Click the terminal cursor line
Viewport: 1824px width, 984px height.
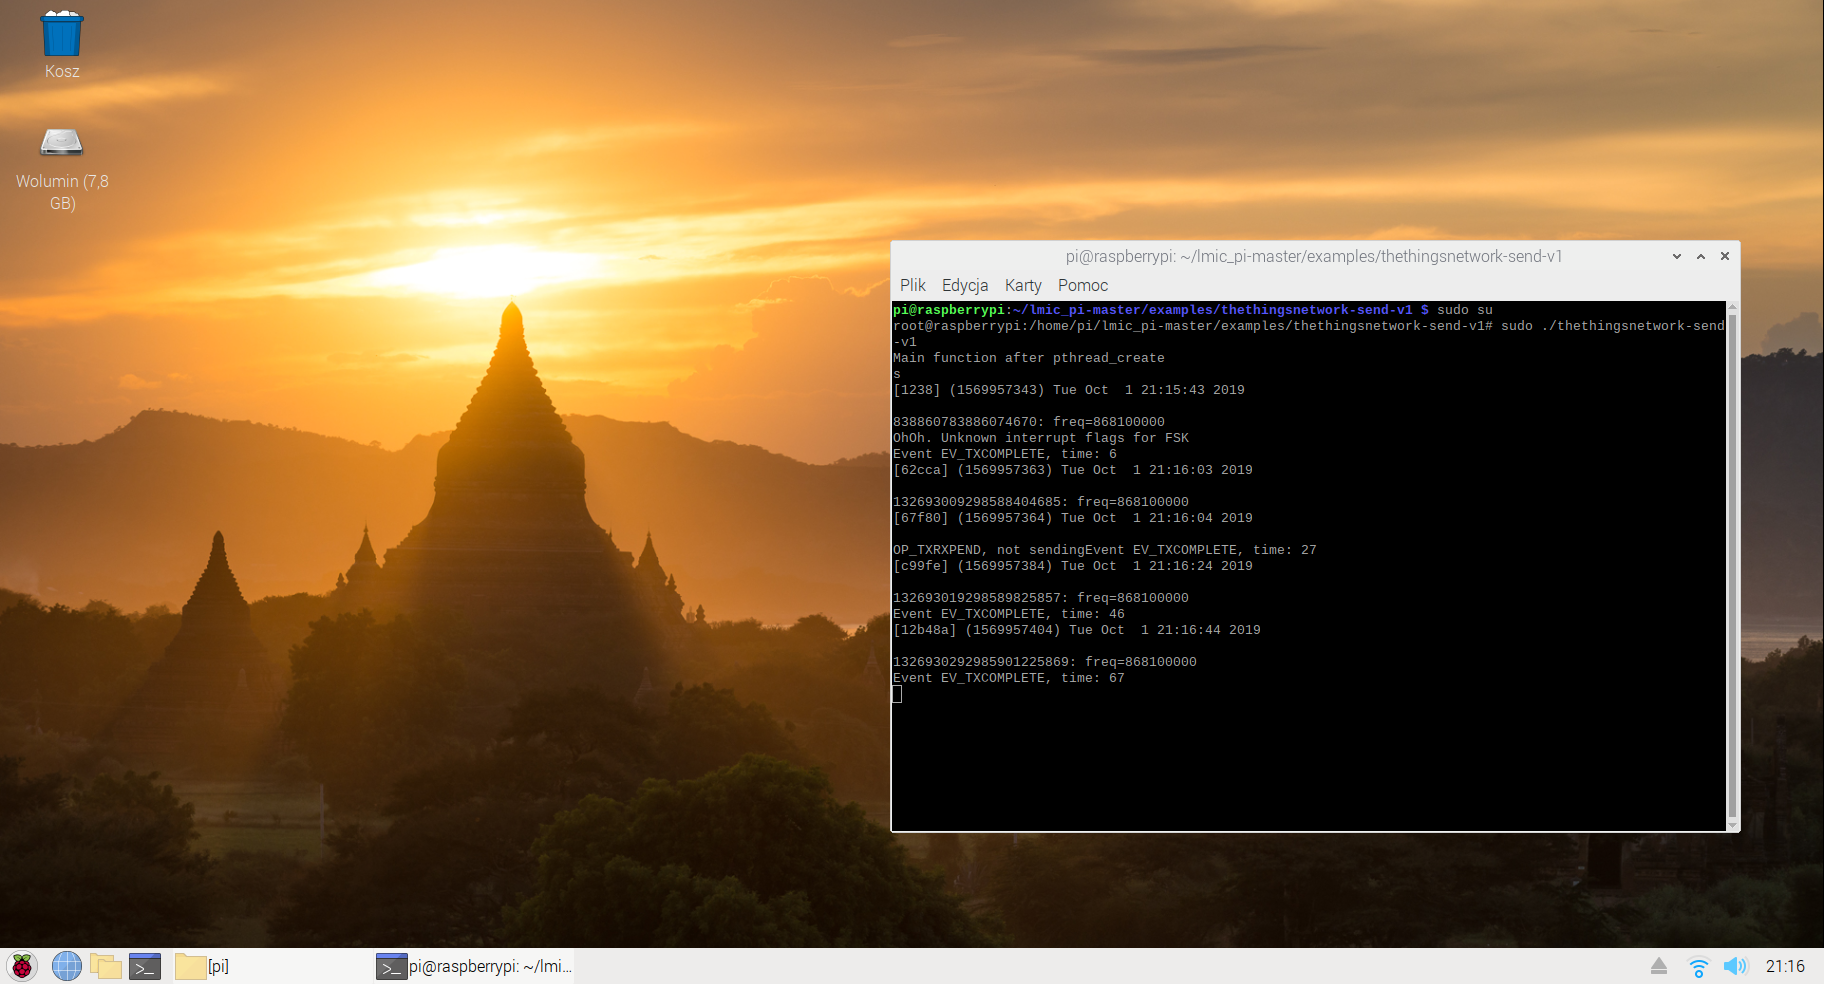click(898, 694)
